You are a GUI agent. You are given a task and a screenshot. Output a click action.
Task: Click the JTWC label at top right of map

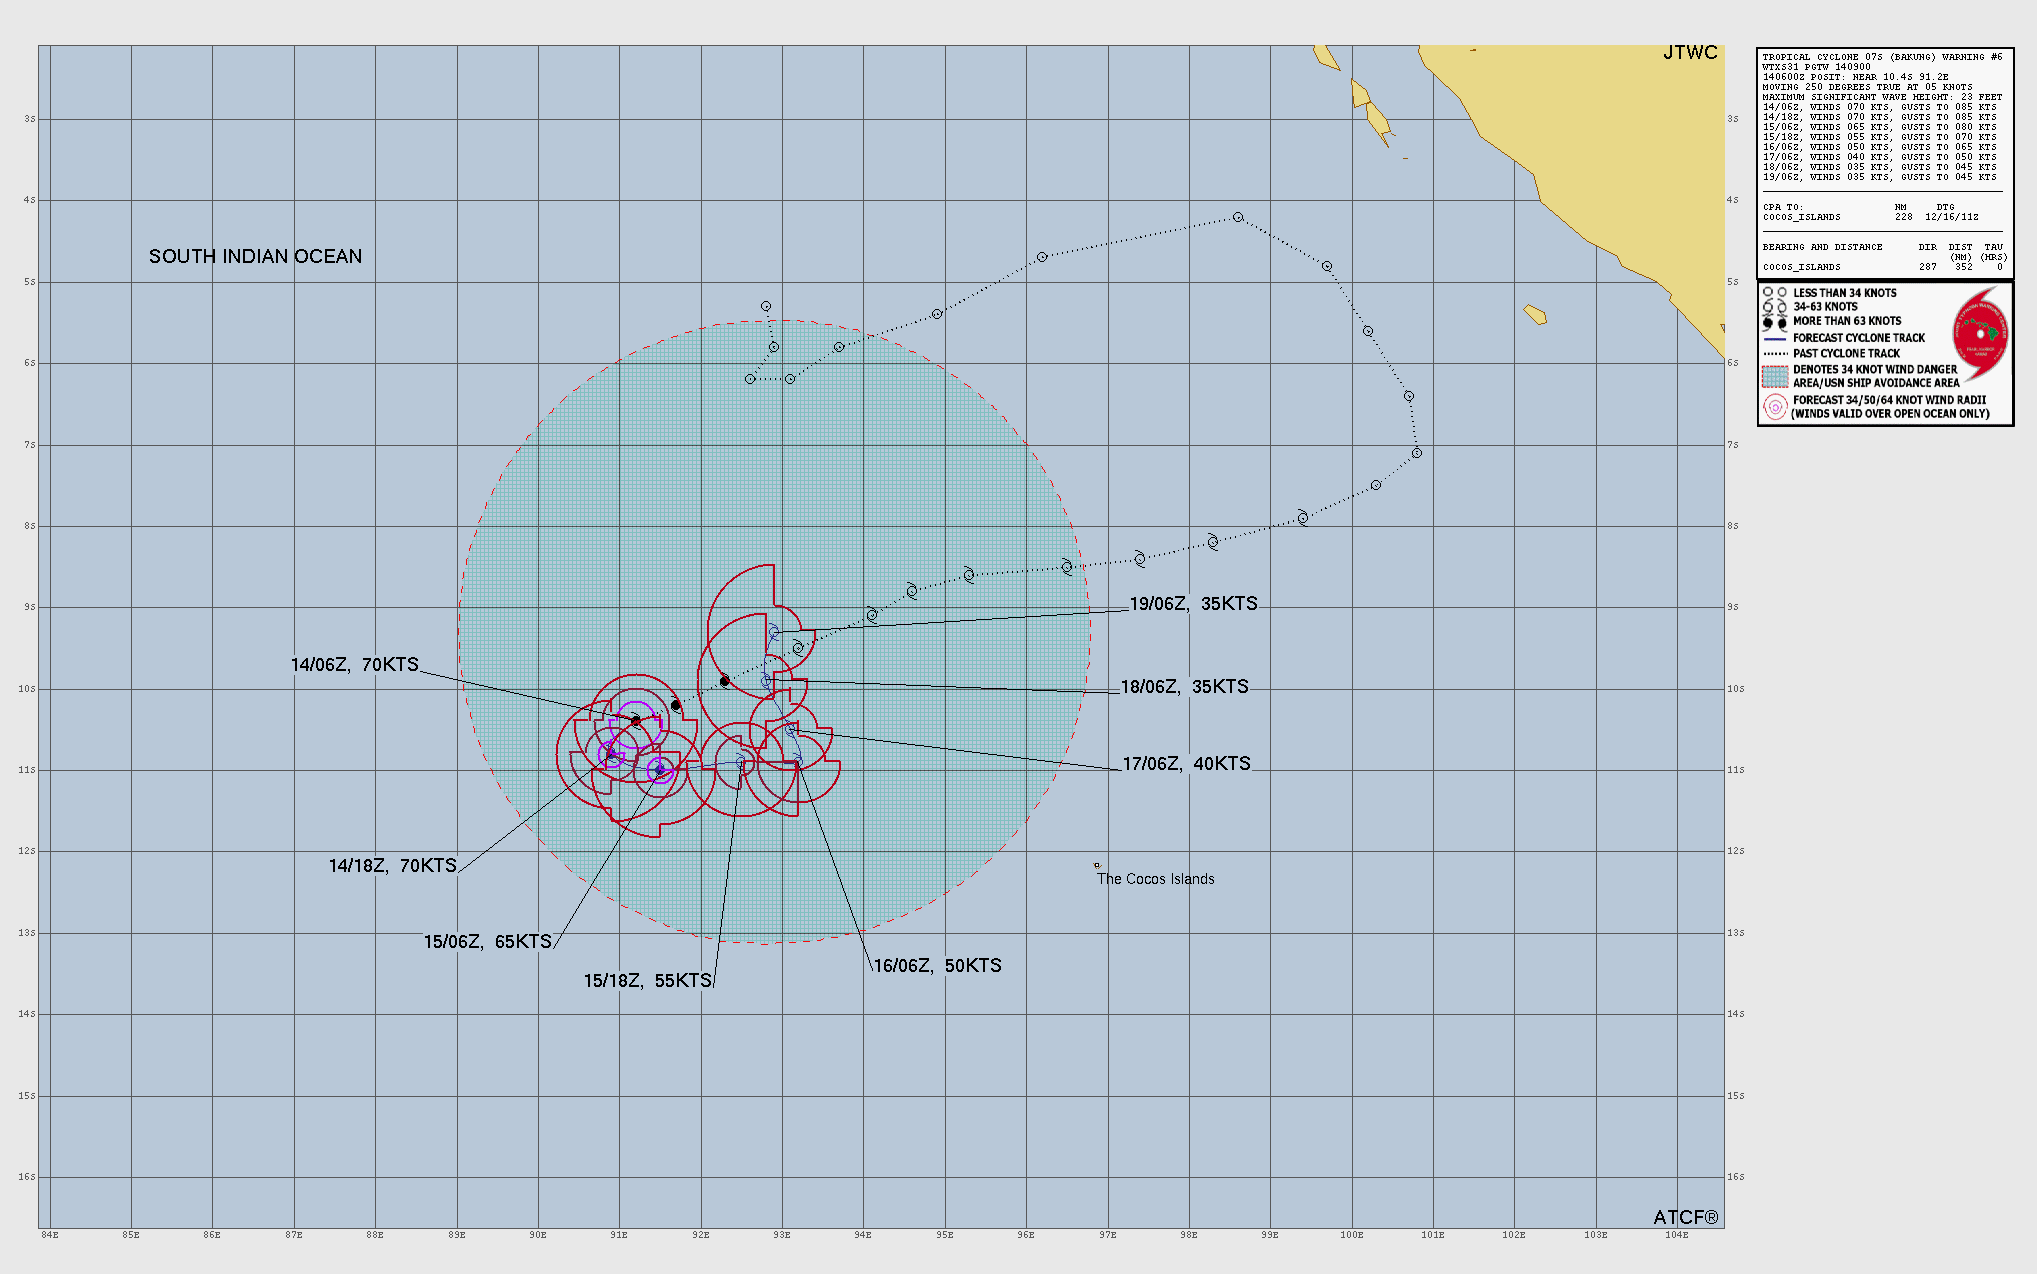tap(1690, 53)
